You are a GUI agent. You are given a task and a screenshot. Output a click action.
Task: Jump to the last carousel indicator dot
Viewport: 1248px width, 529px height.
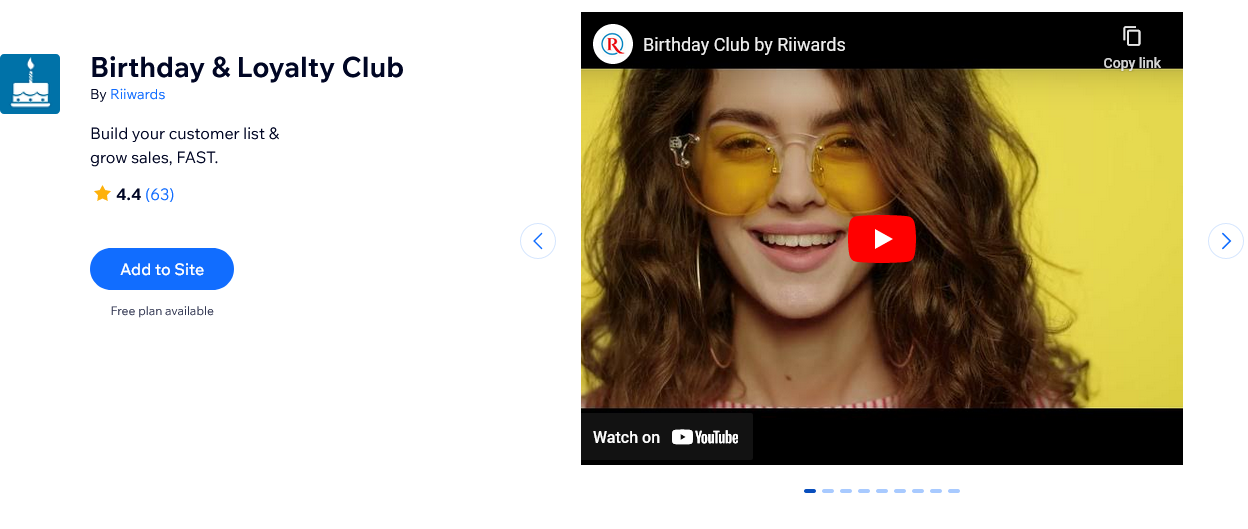tap(954, 491)
